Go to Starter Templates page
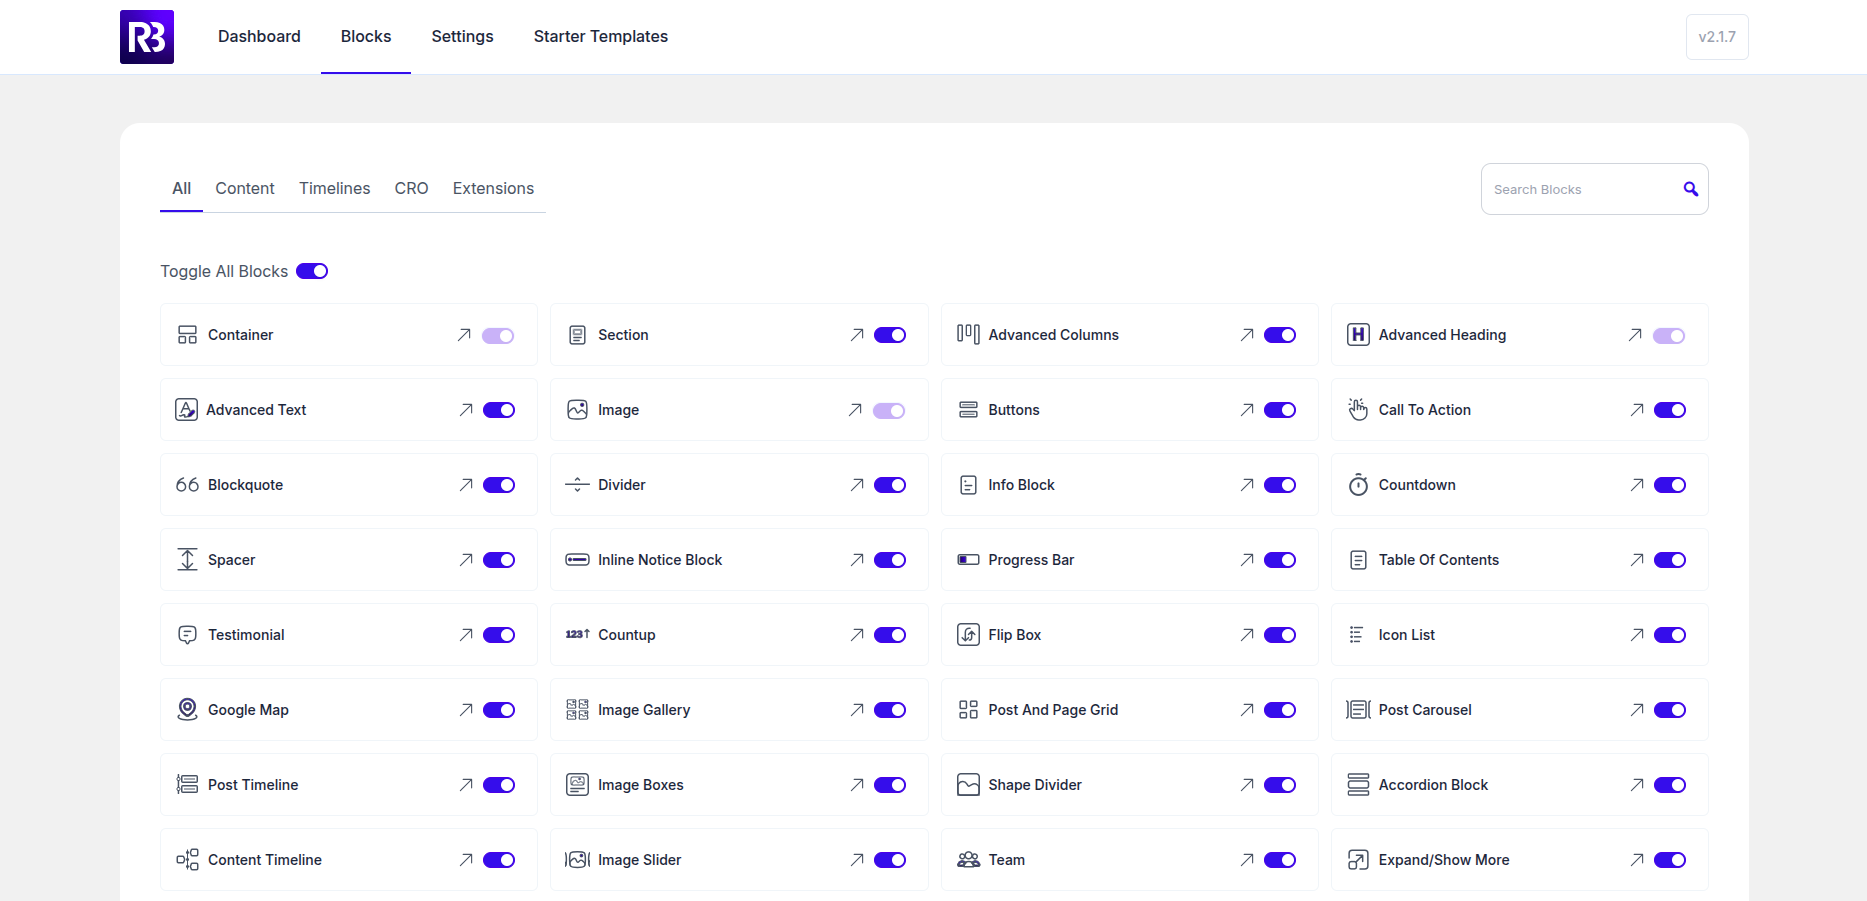This screenshot has height=901, width=1867. (x=600, y=37)
